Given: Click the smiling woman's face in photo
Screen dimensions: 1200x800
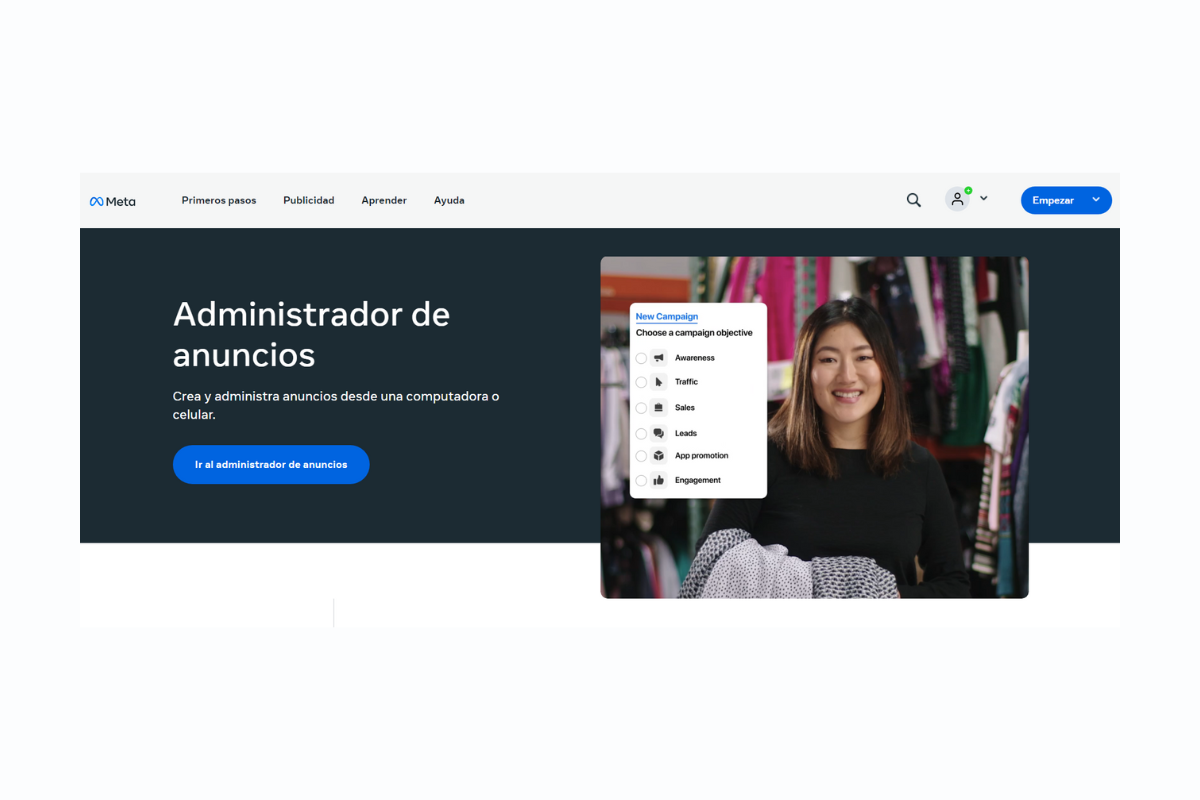Looking at the screenshot, I should pos(846,375).
